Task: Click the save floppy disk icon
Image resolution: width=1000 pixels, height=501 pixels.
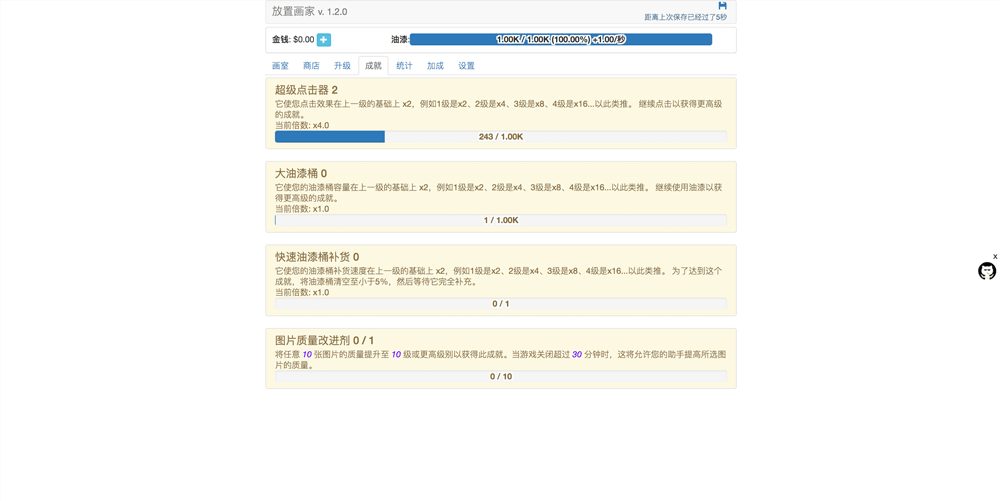Action: pos(722,6)
